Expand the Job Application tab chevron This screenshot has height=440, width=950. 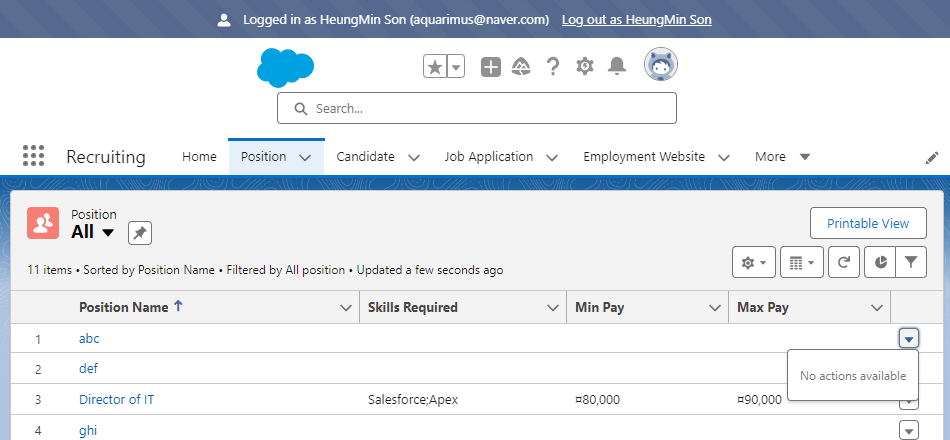[x=552, y=158]
